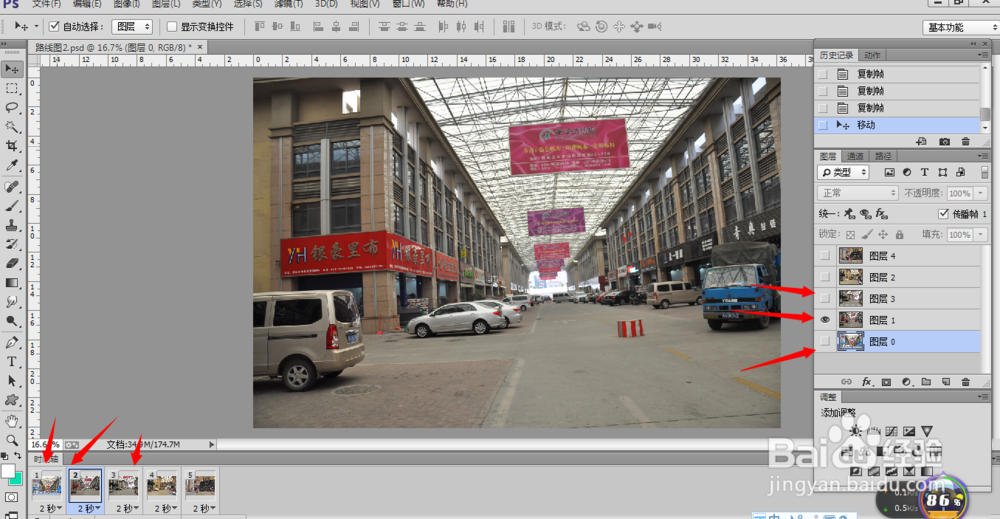Select the Crop tool

tap(11, 146)
